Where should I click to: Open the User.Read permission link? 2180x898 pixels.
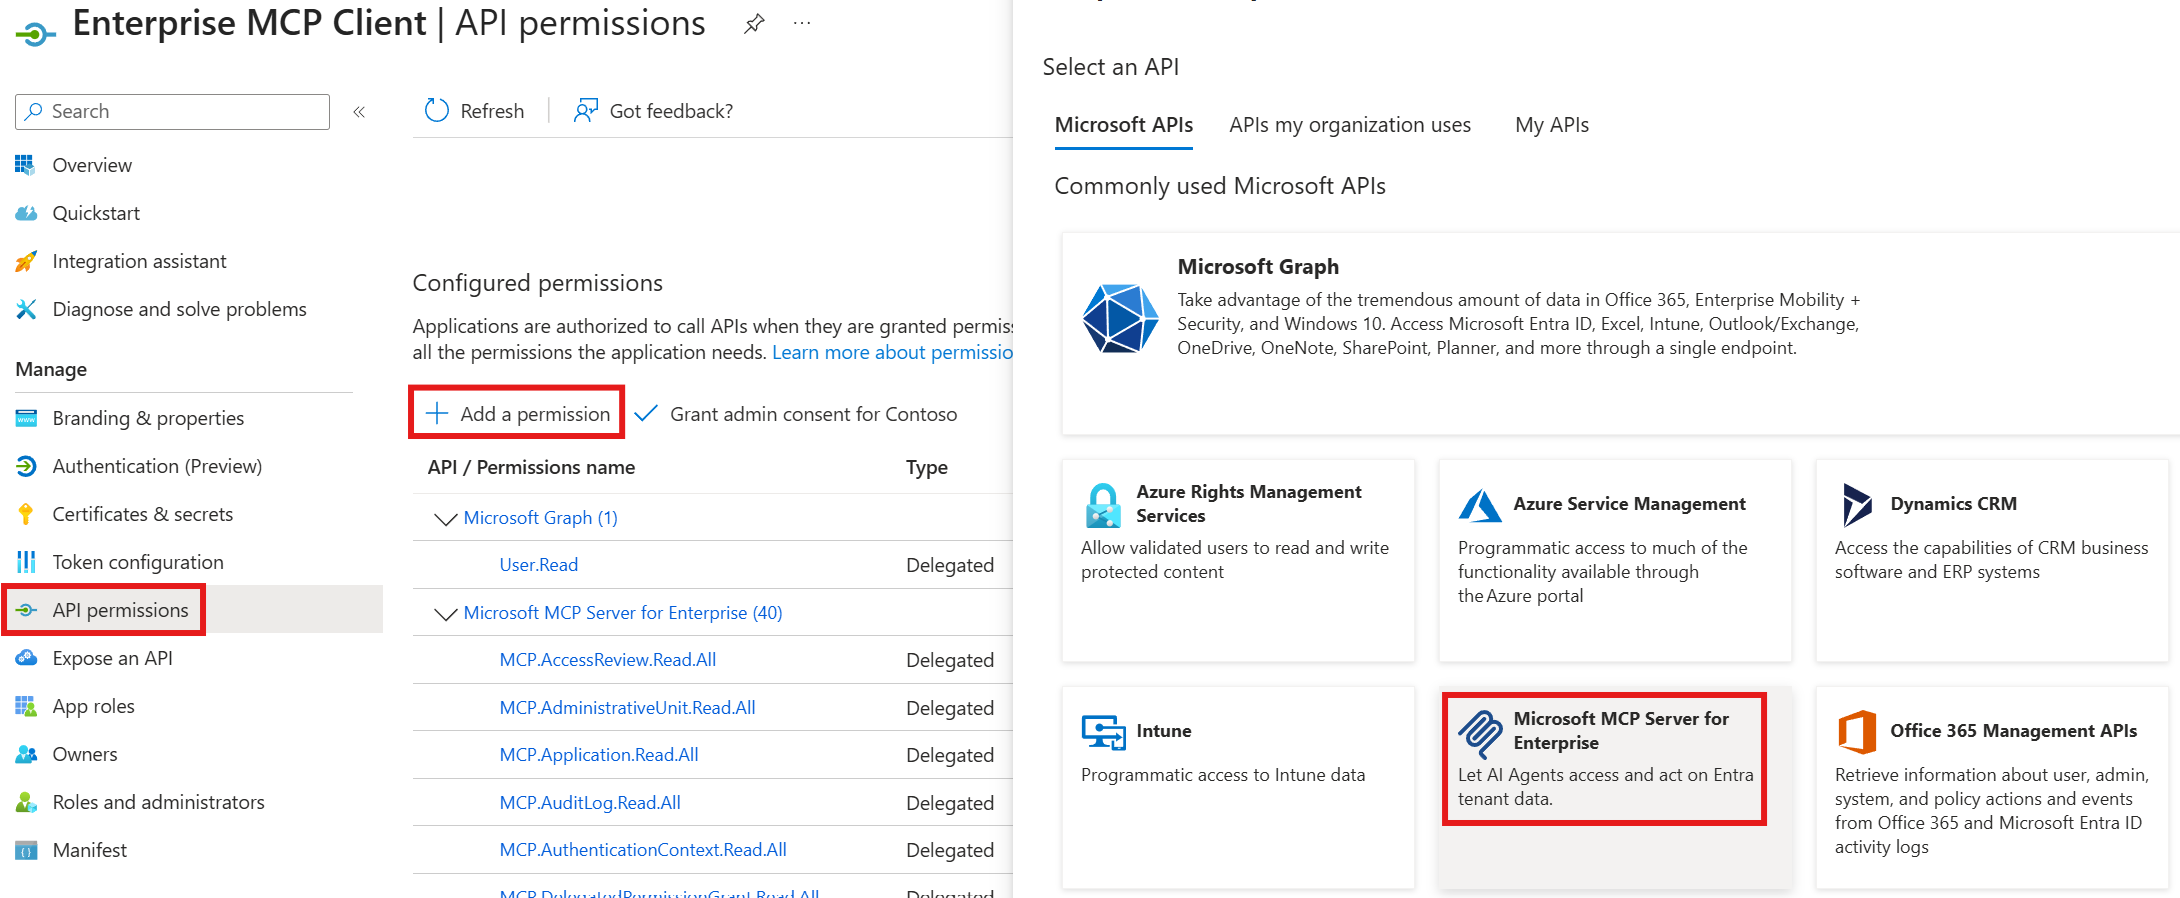(539, 565)
